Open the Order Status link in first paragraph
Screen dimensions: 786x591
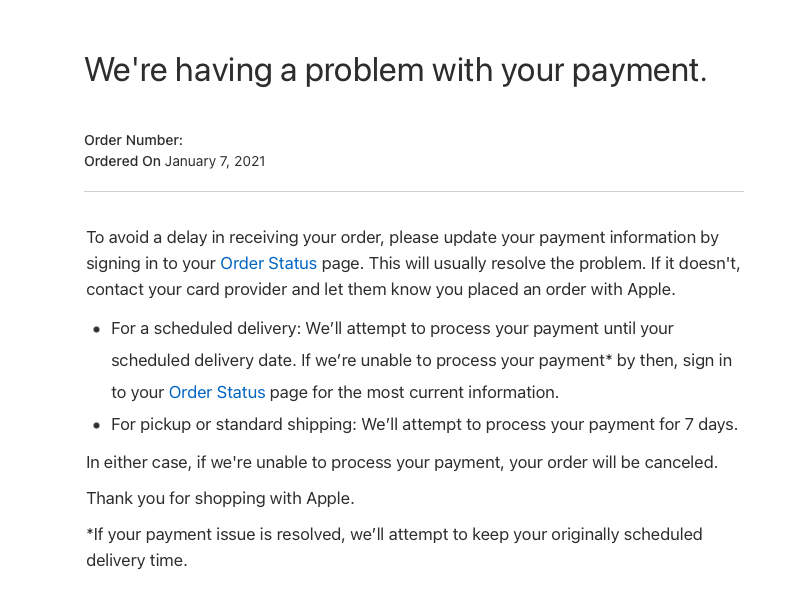(x=268, y=263)
